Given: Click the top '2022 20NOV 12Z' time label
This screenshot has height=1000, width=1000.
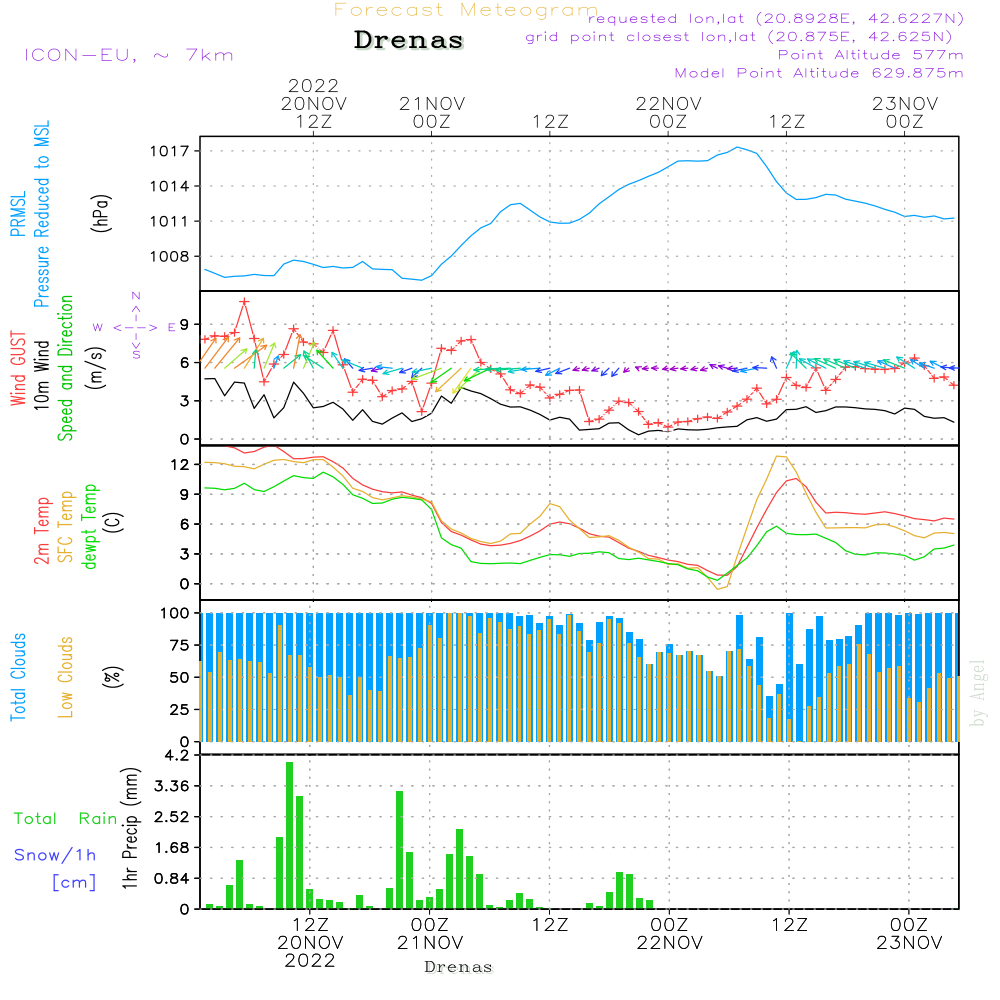Looking at the screenshot, I should (x=314, y=103).
